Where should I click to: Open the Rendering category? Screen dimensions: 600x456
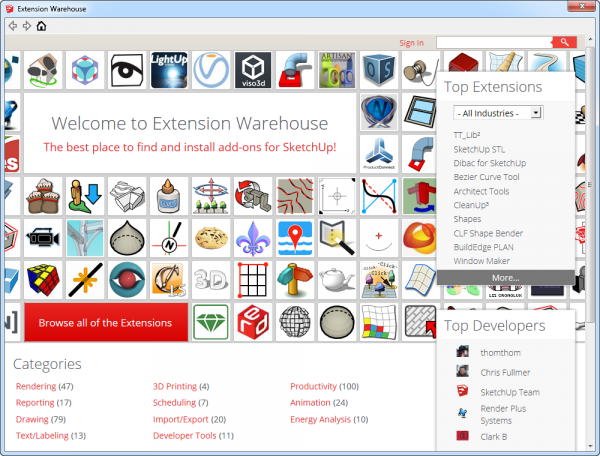(x=36, y=386)
